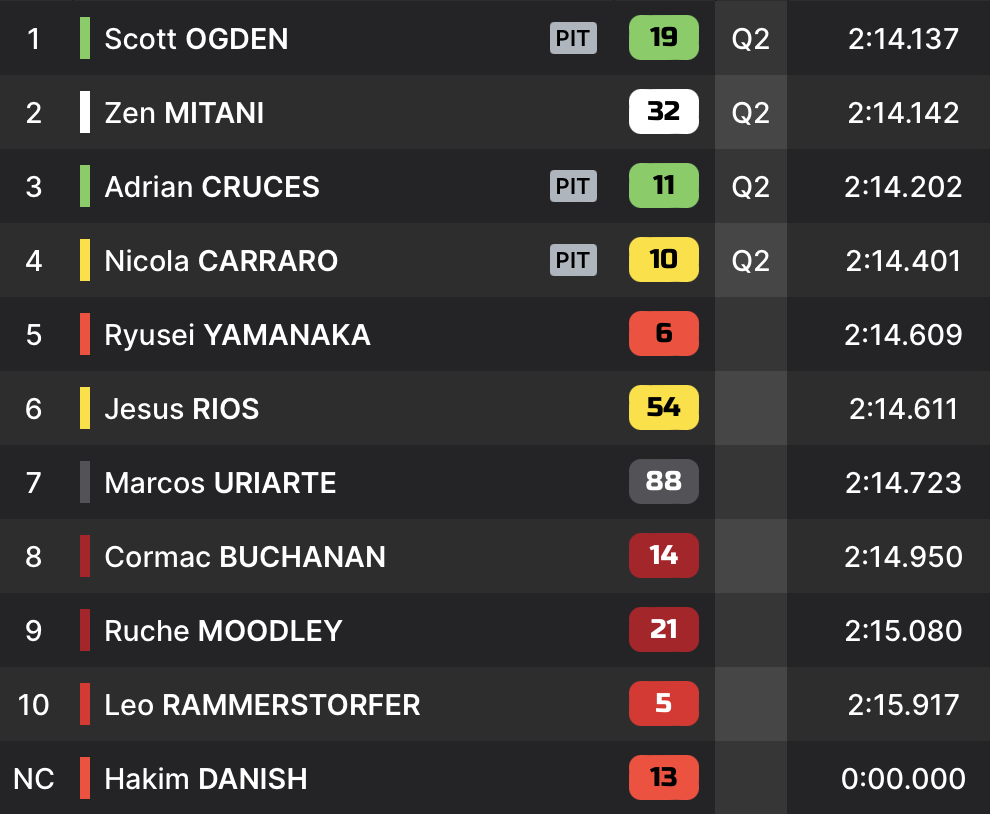Click the white number 32 badge

[663, 112]
